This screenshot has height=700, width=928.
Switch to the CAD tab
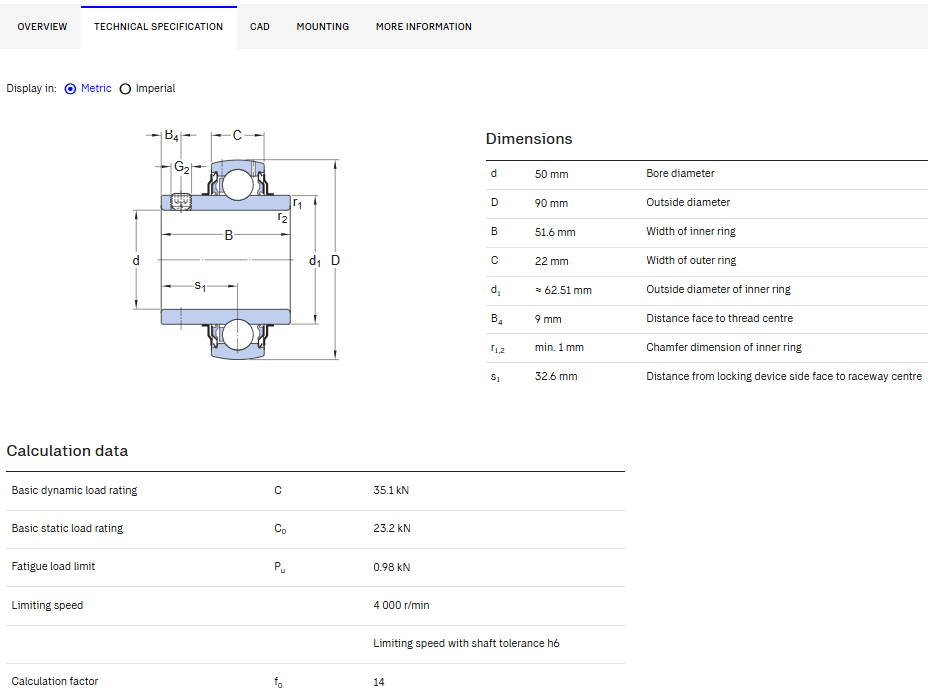click(260, 27)
